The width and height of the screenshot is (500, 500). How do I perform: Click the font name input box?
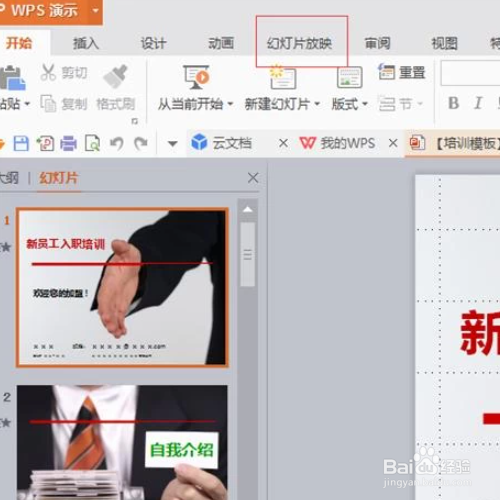pyautogui.click(x=470, y=73)
